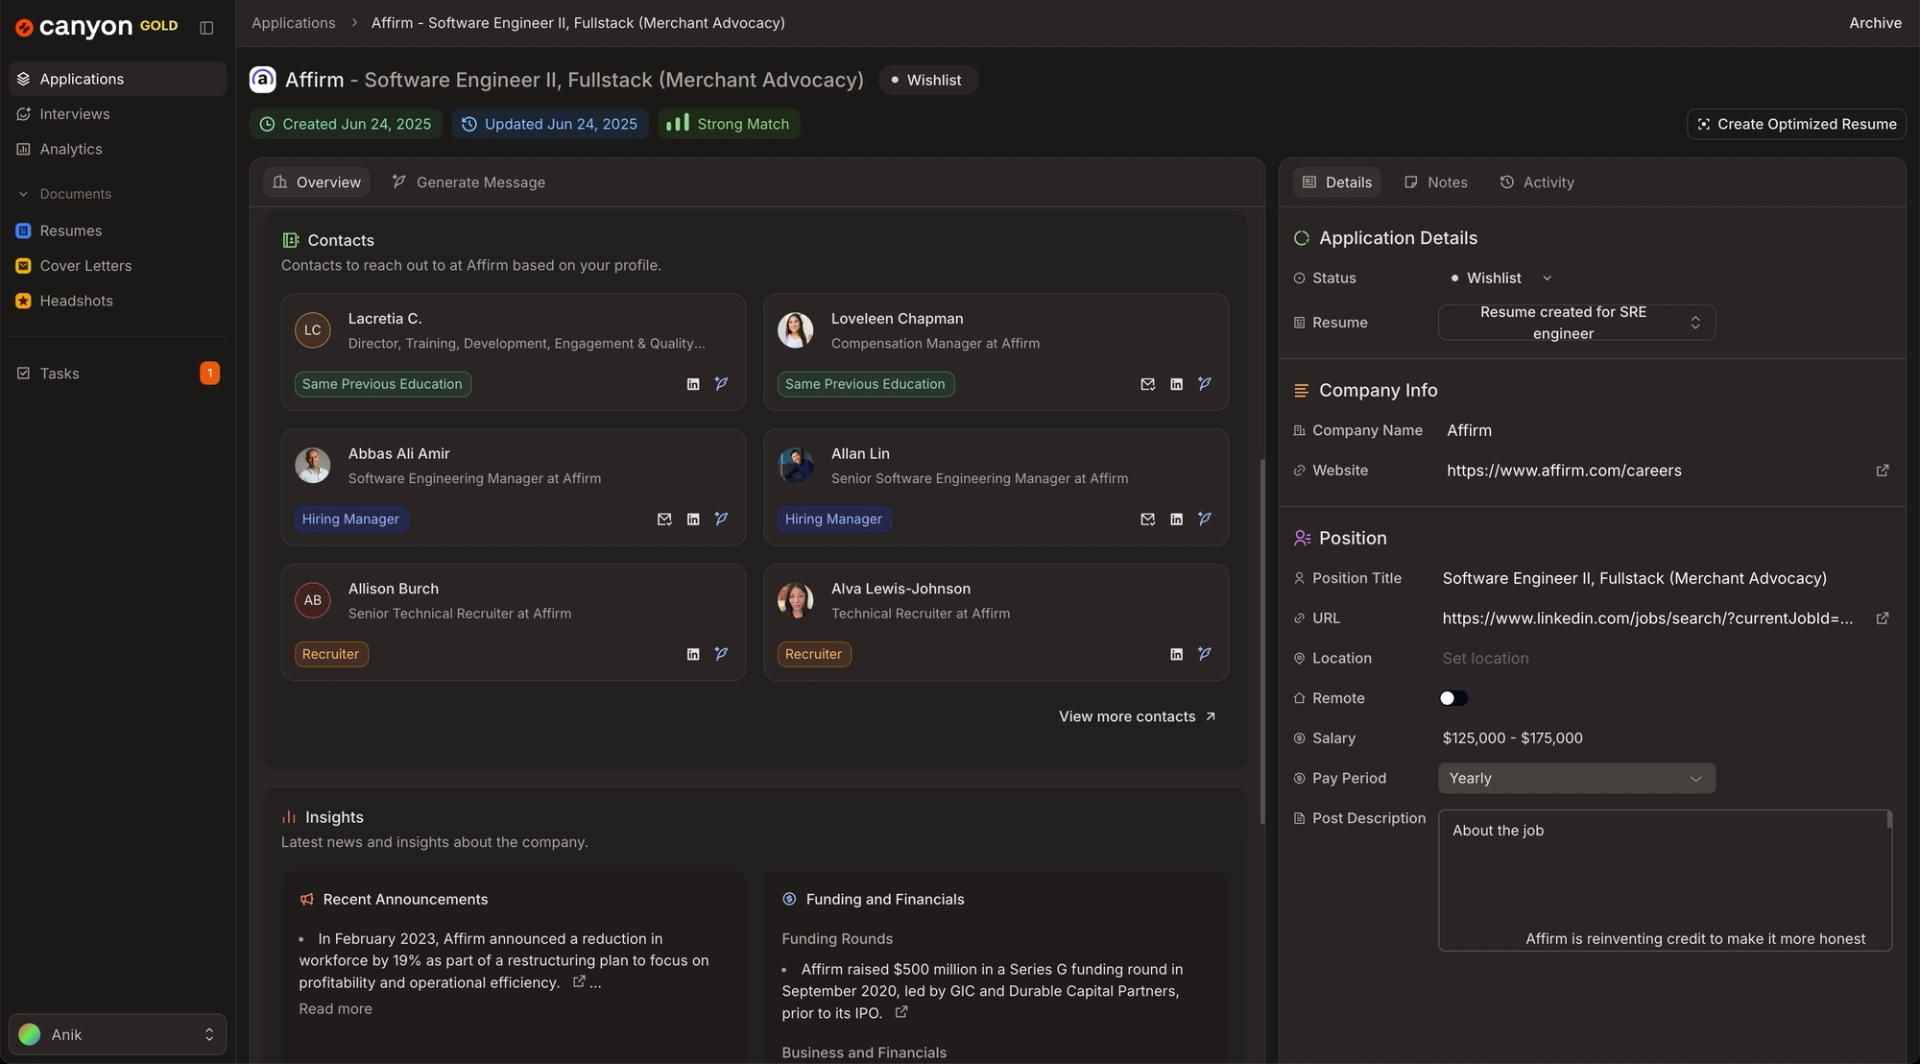Image resolution: width=1920 pixels, height=1064 pixels.
Task: LinkedIn icon on Loveleen Chapman card
Action: 1176,384
